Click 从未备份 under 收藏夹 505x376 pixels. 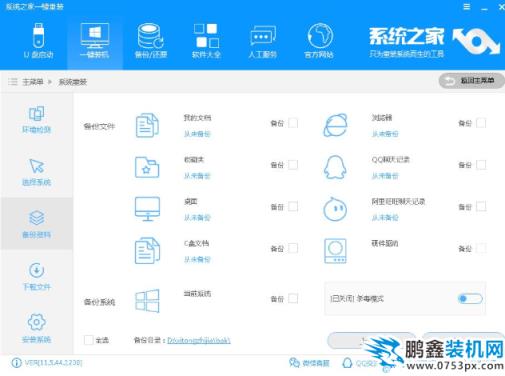point(197,176)
